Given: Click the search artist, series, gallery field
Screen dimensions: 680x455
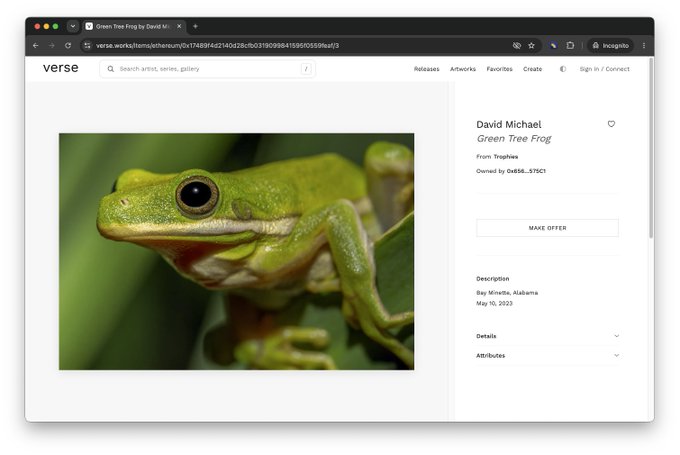Looking at the screenshot, I should 207,69.
